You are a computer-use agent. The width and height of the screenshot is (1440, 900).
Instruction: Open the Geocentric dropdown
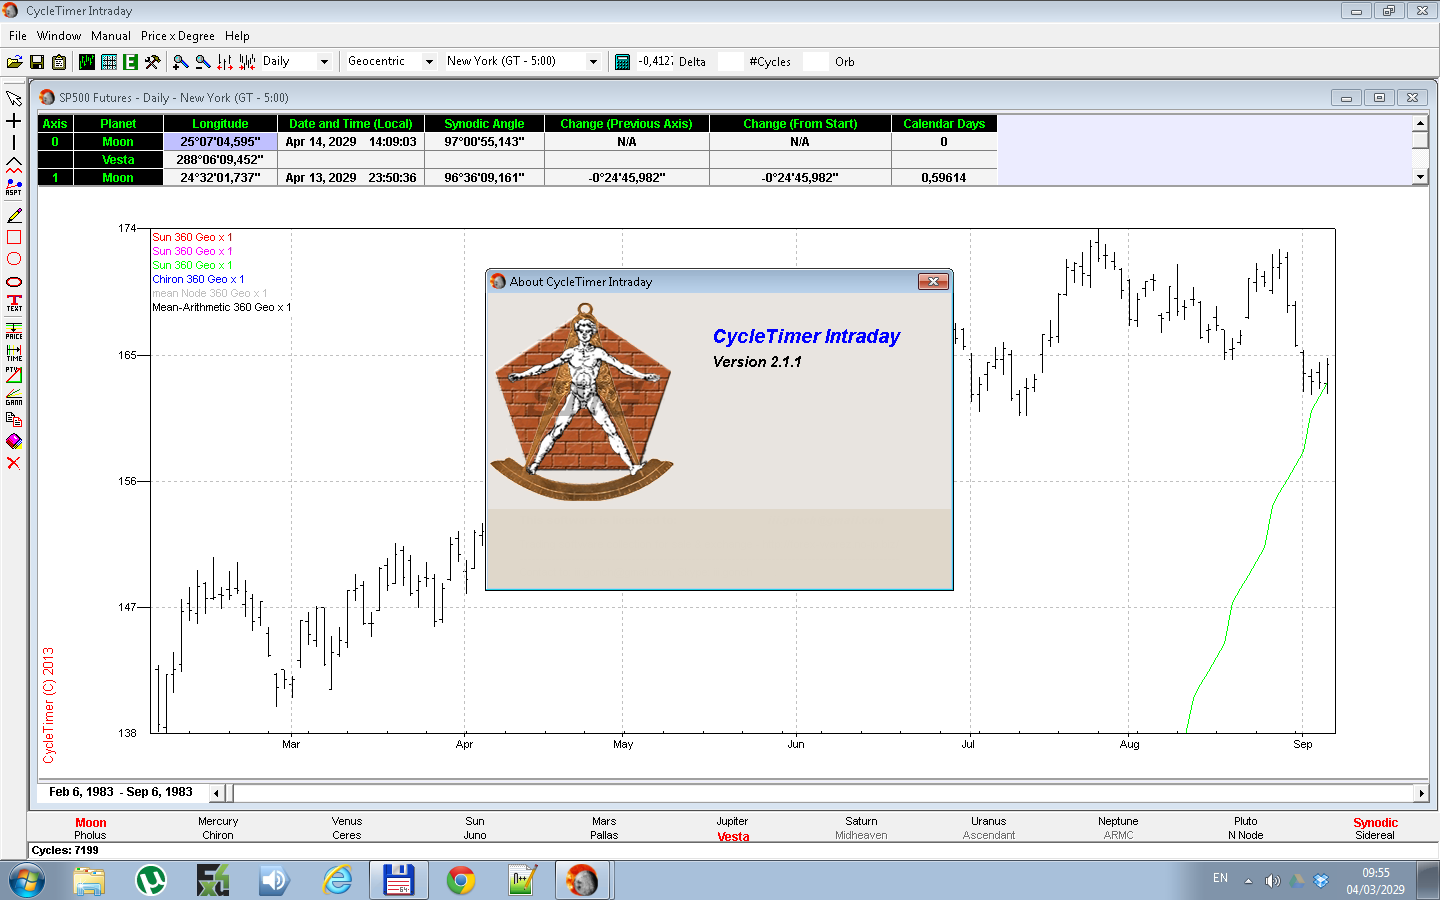pos(429,62)
